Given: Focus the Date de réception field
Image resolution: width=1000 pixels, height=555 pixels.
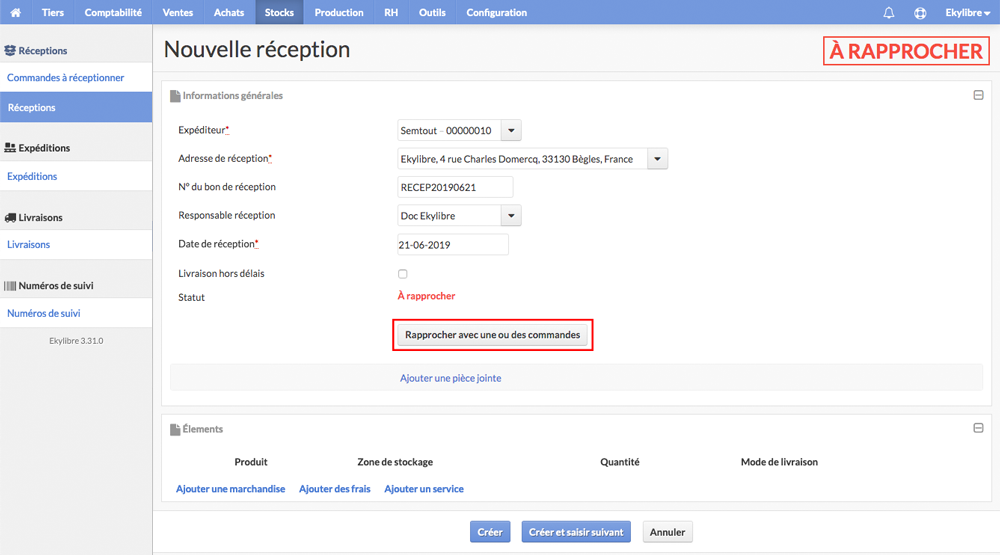Looking at the screenshot, I should [453, 244].
